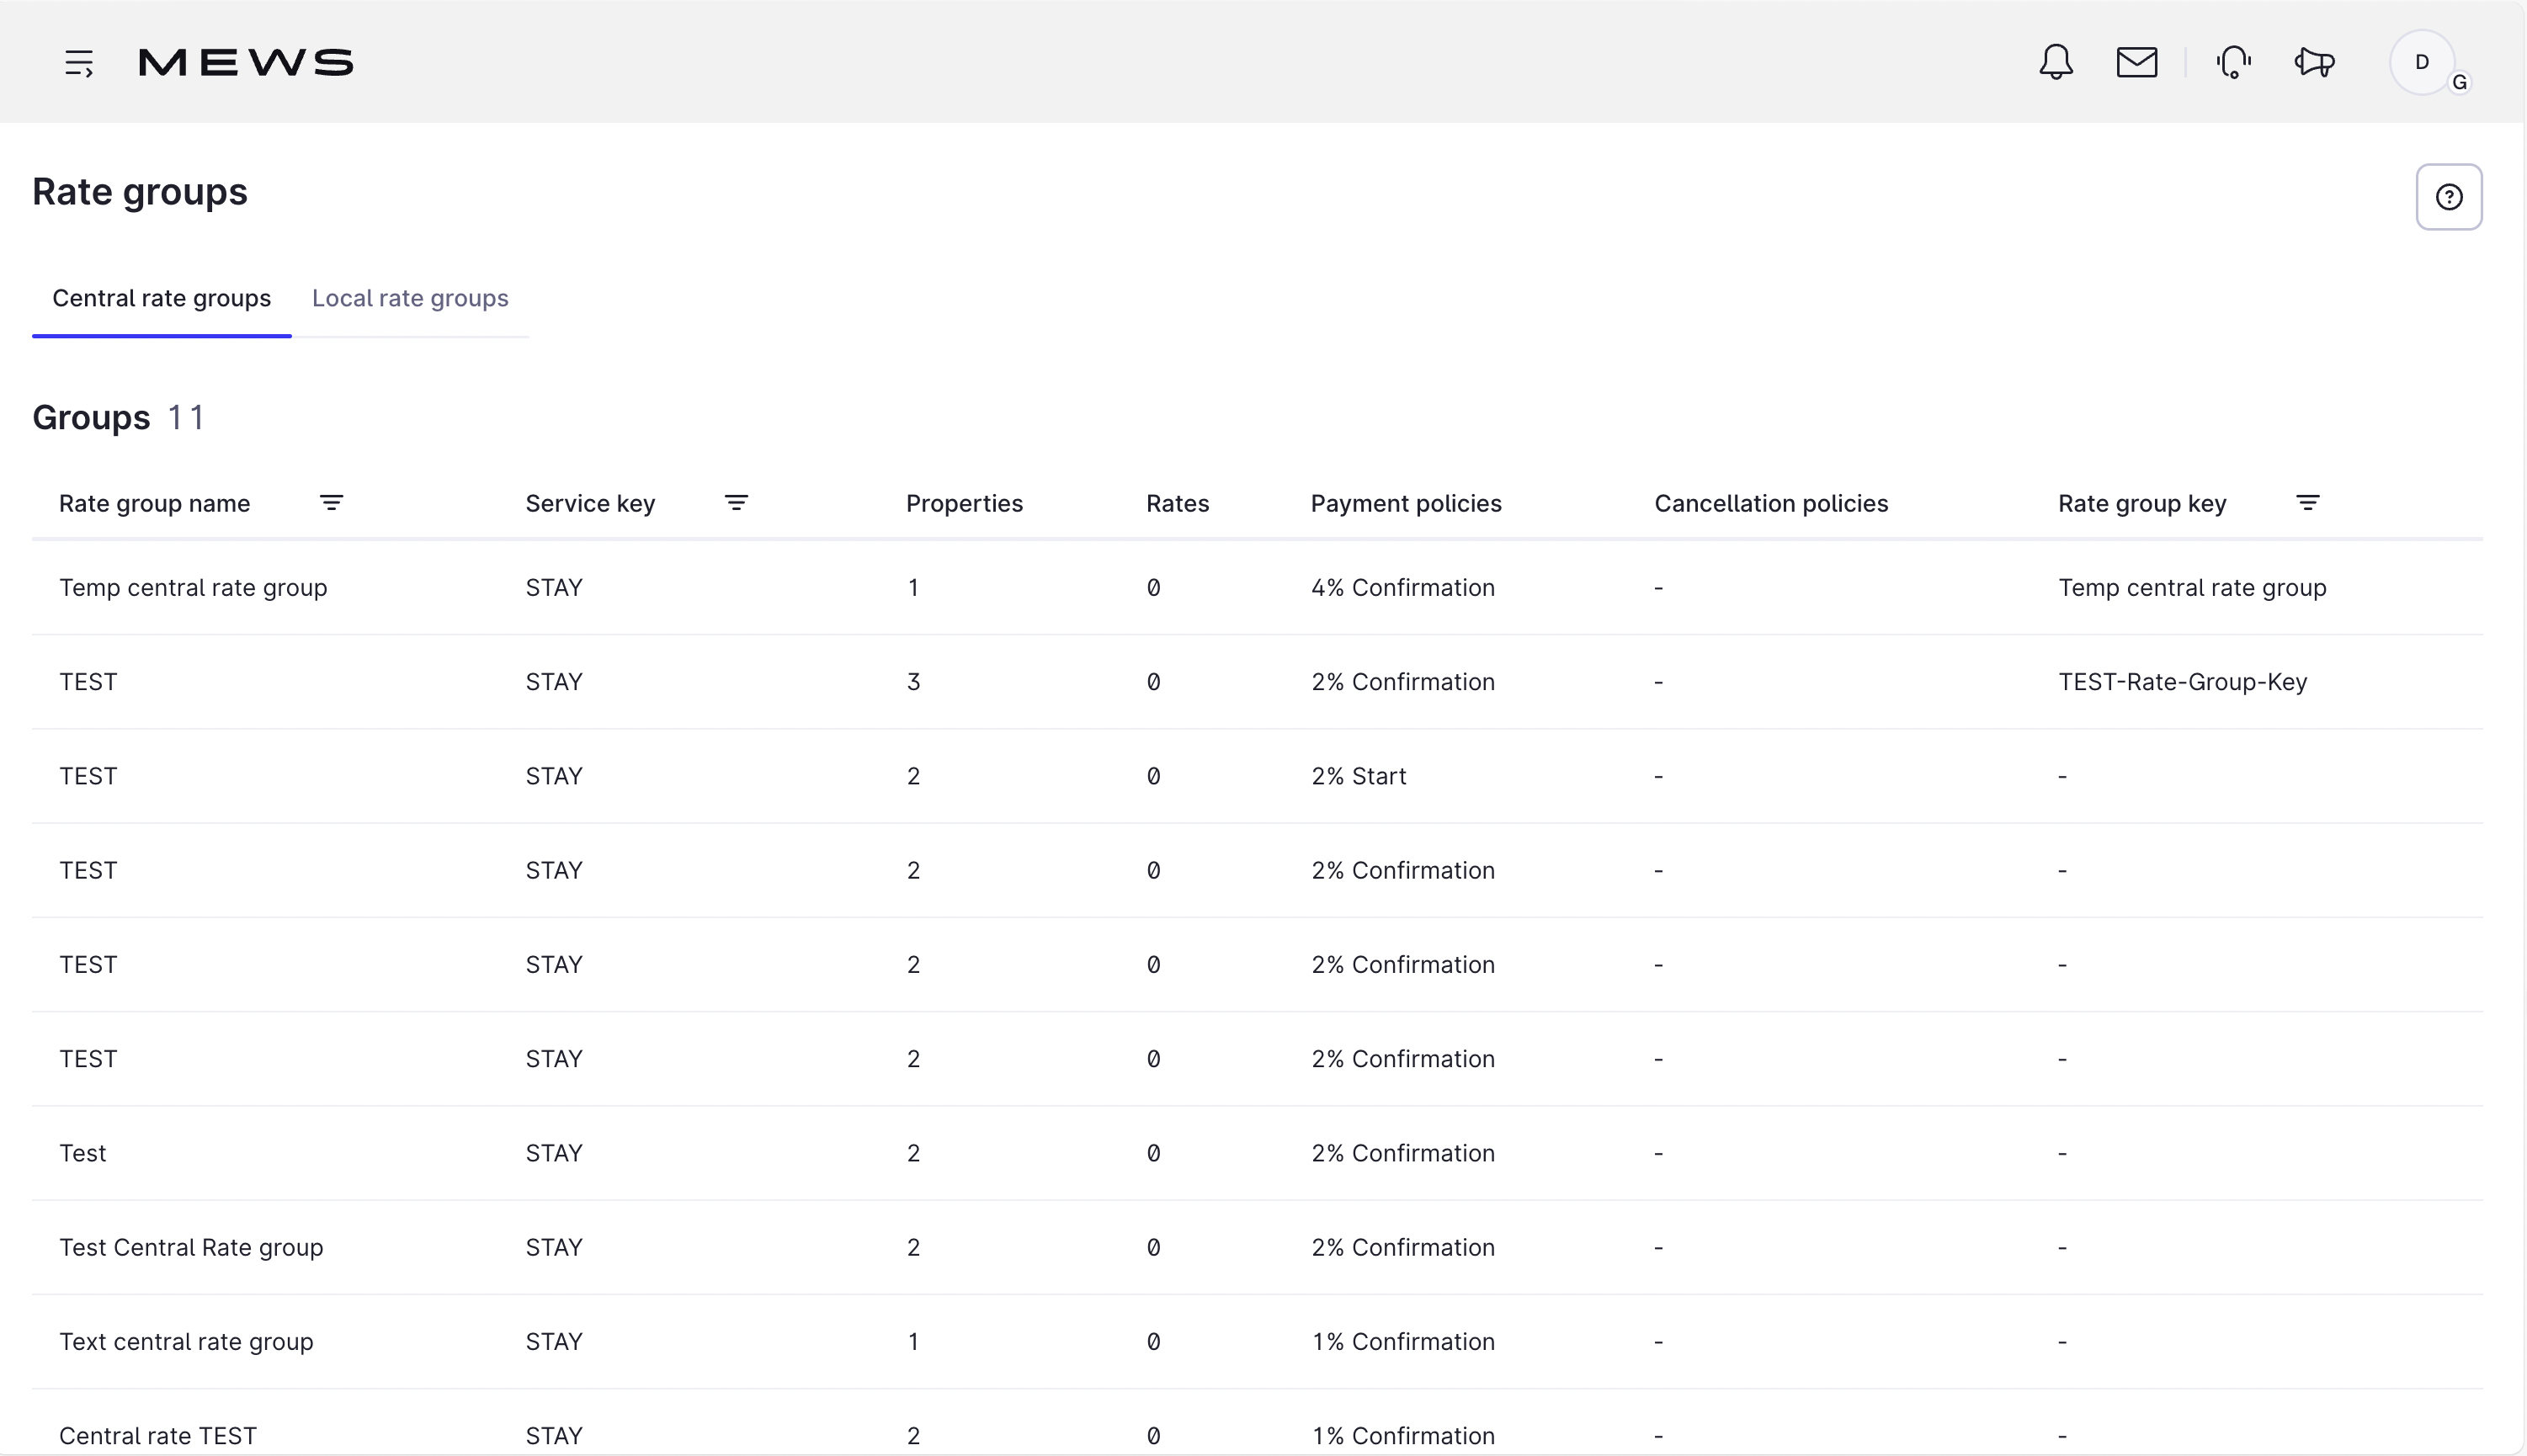Click the Properties column header
Image resolution: width=2527 pixels, height=1456 pixels.
point(964,503)
